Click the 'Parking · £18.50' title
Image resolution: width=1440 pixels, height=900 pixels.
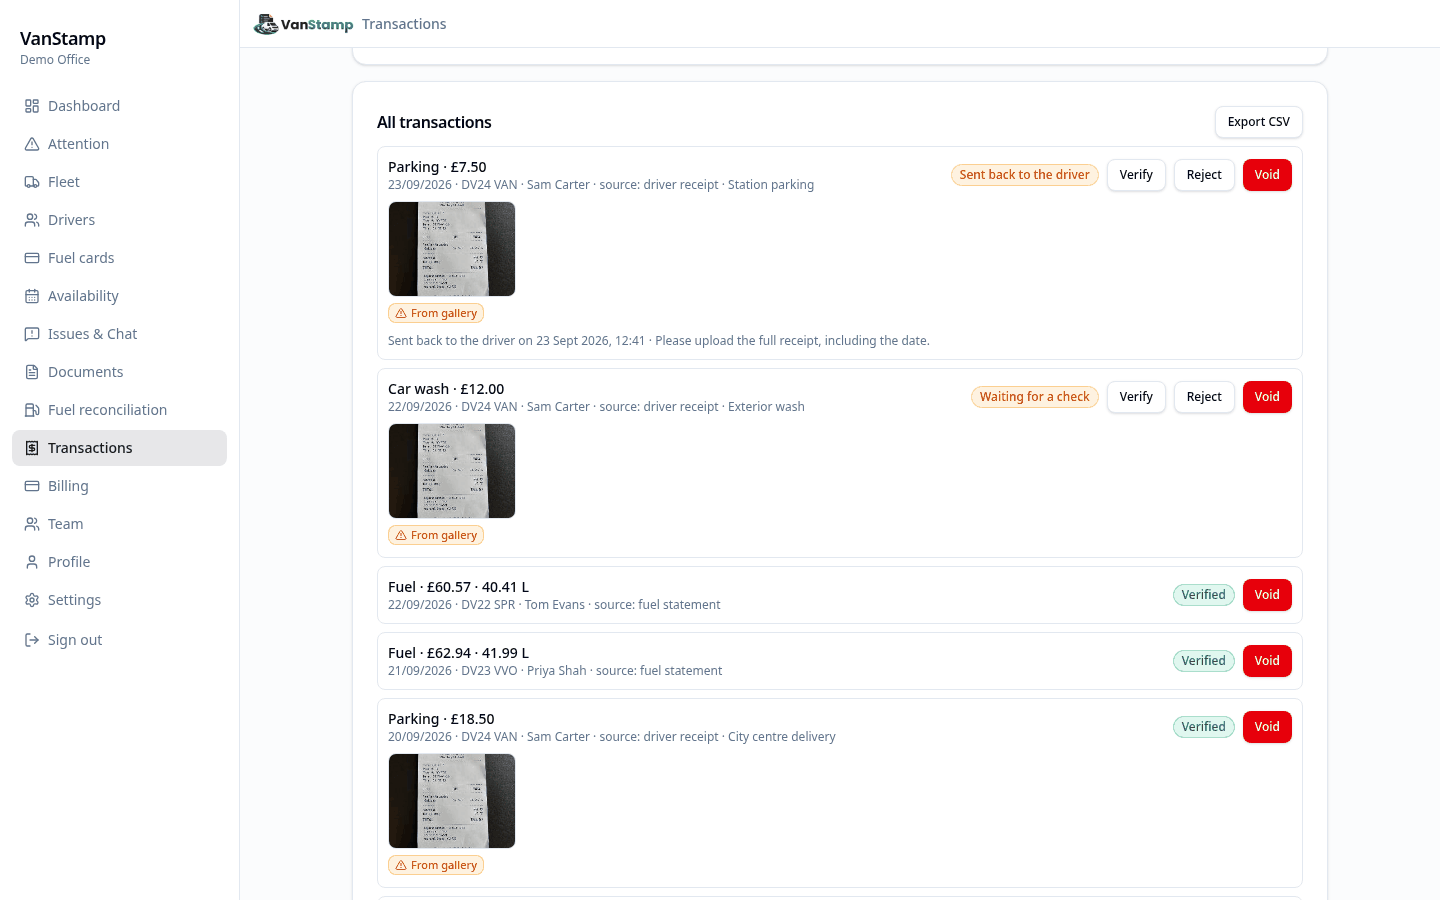click(x=441, y=719)
